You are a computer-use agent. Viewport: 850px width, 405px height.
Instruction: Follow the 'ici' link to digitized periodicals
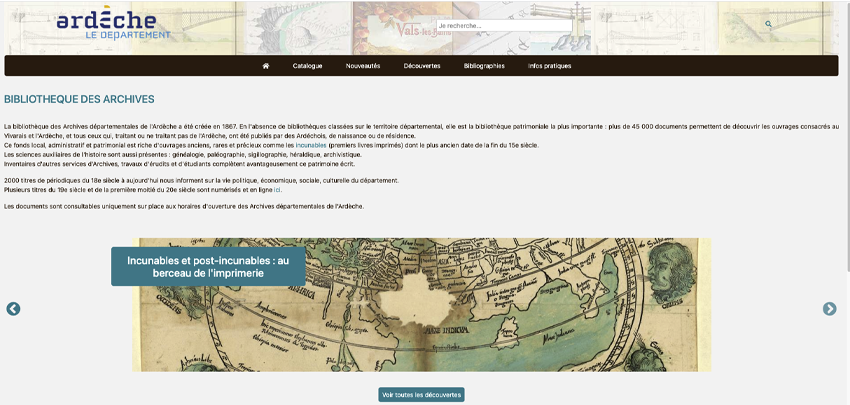[x=278, y=190]
